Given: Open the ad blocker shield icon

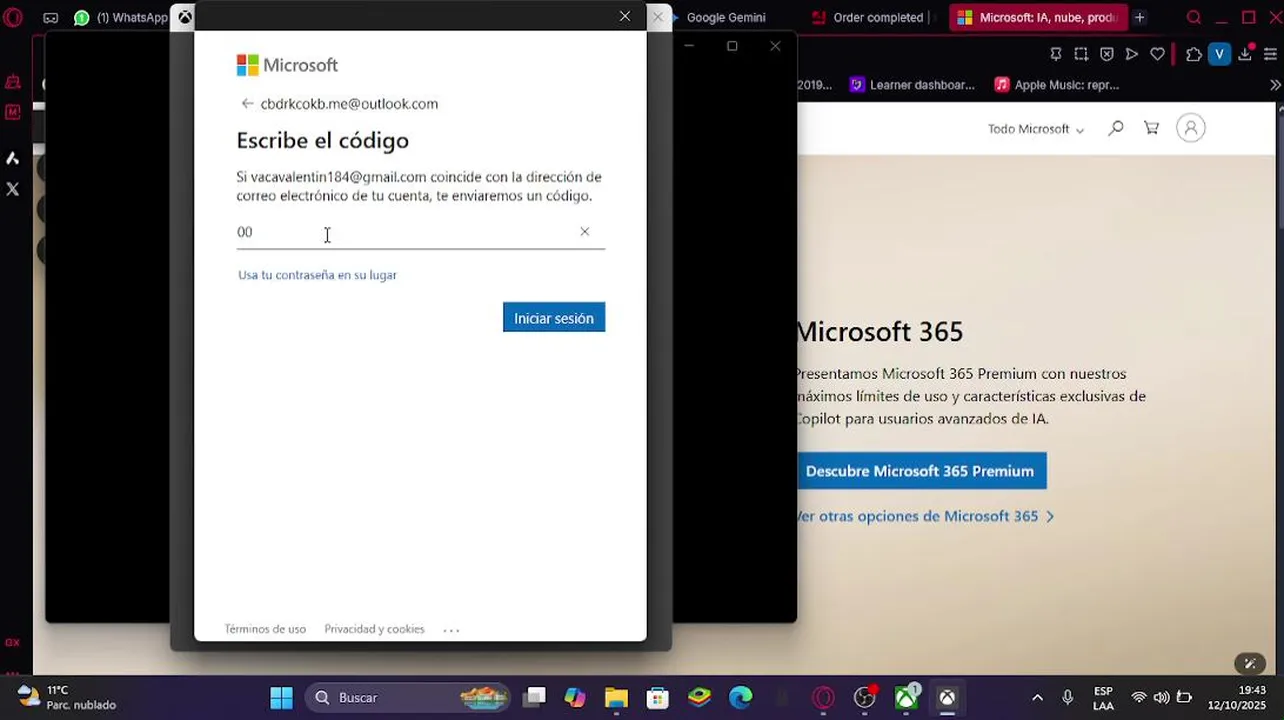Looking at the screenshot, I should coord(1107,54).
